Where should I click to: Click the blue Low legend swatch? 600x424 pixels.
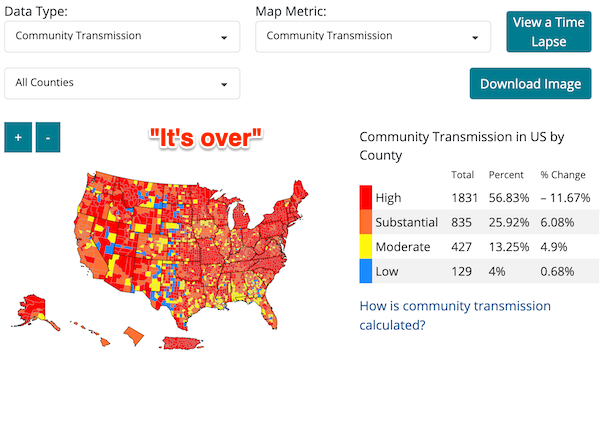pyautogui.click(x=366, y=271)
